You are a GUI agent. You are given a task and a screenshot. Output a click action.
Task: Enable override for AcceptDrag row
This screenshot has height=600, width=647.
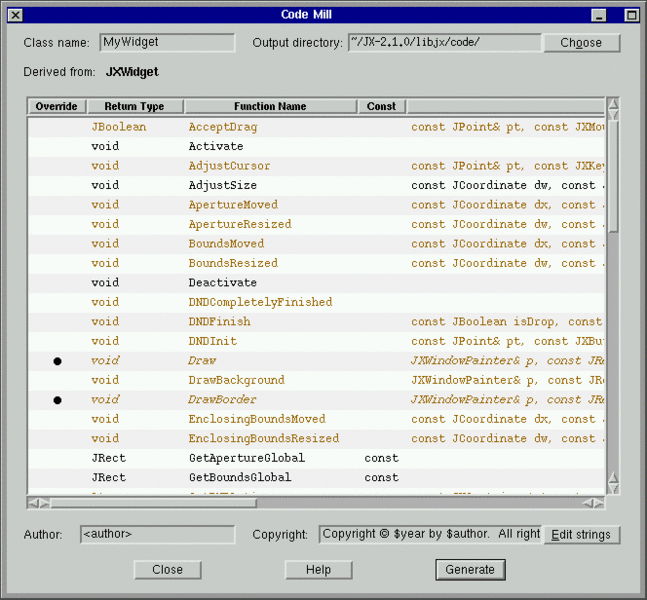pyautogui.click(x=57, y=127)
